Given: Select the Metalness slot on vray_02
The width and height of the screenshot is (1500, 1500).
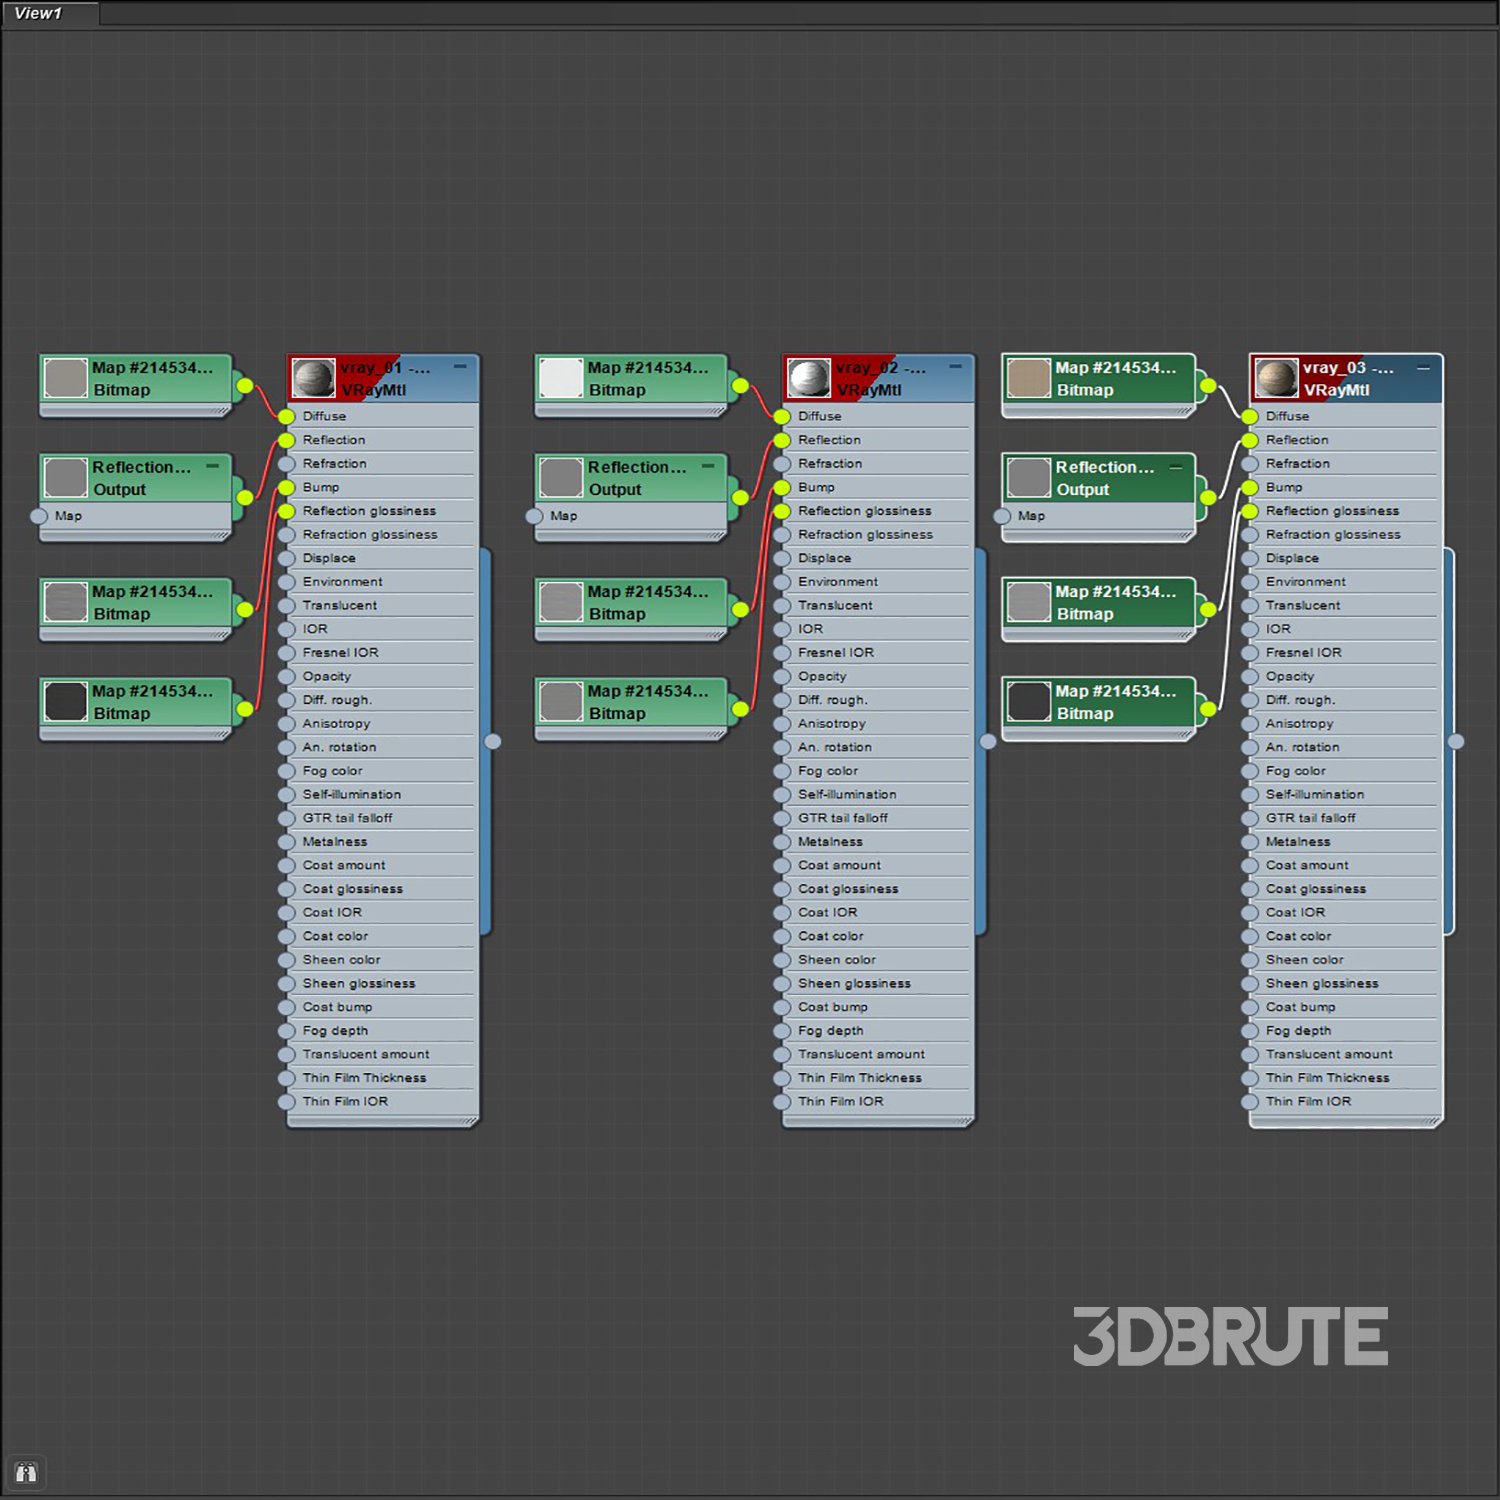Looking at the screenshot, I should tap(830, 842).
